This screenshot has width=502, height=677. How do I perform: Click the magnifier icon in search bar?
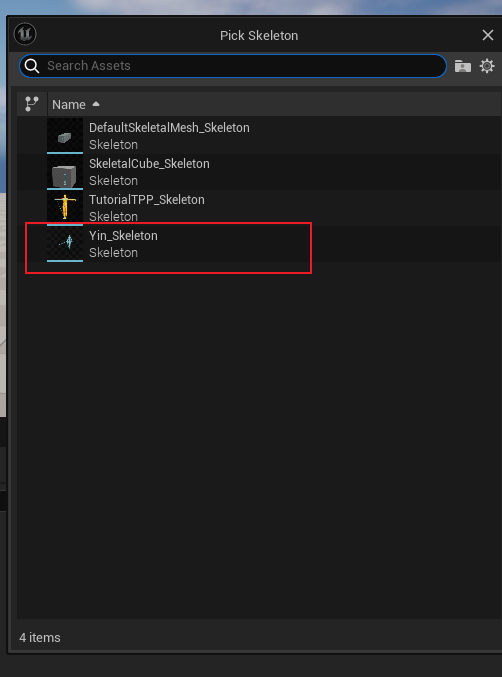pos(32,66)
